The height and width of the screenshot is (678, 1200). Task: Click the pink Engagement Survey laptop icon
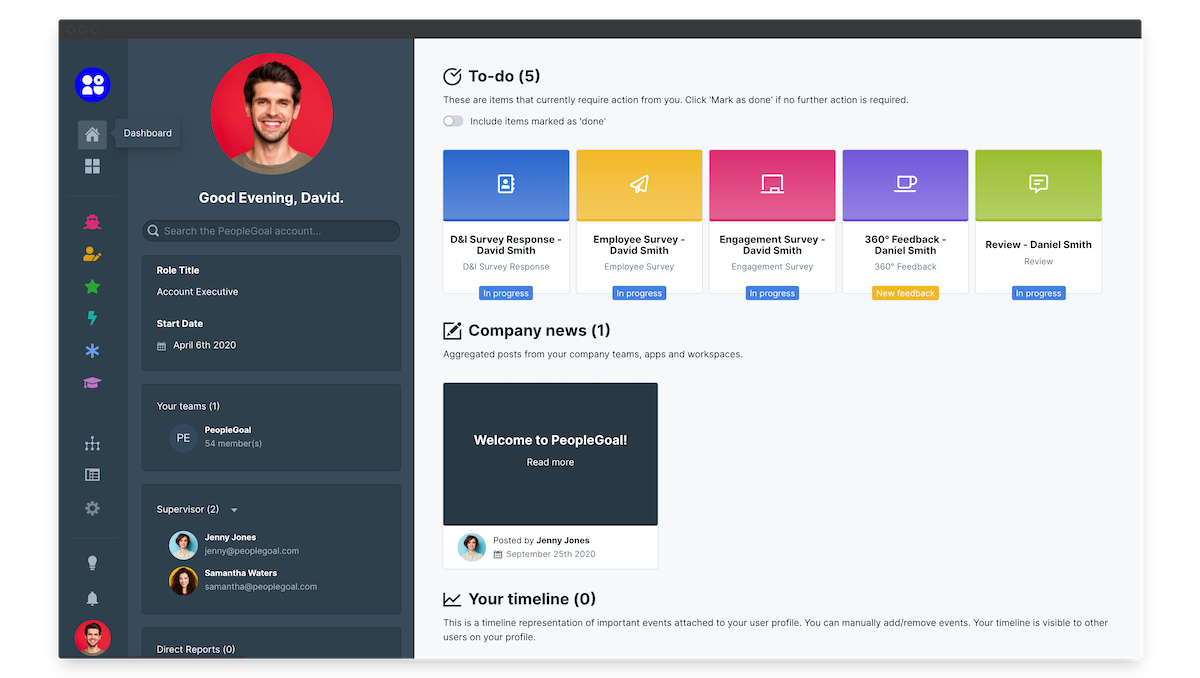pyautogui.click(x=772, y=184)
